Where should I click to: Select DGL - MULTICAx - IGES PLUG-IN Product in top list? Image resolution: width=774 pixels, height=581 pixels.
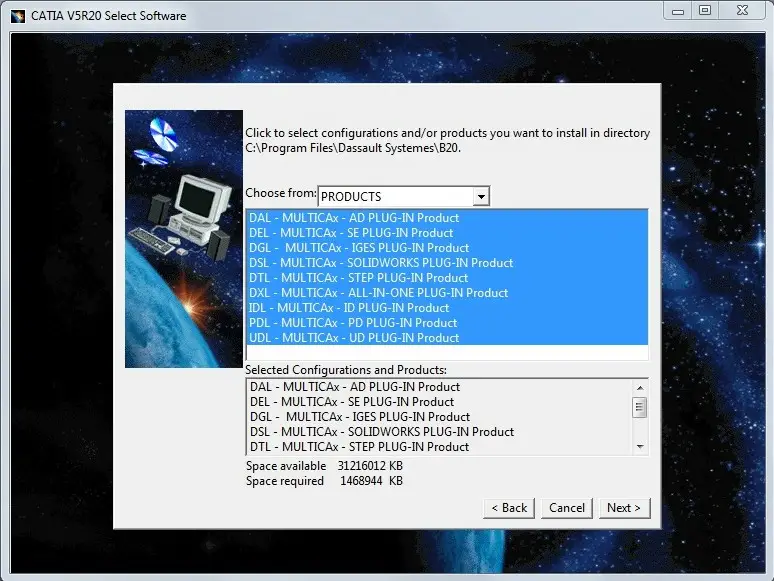click(x=447, y=248)
